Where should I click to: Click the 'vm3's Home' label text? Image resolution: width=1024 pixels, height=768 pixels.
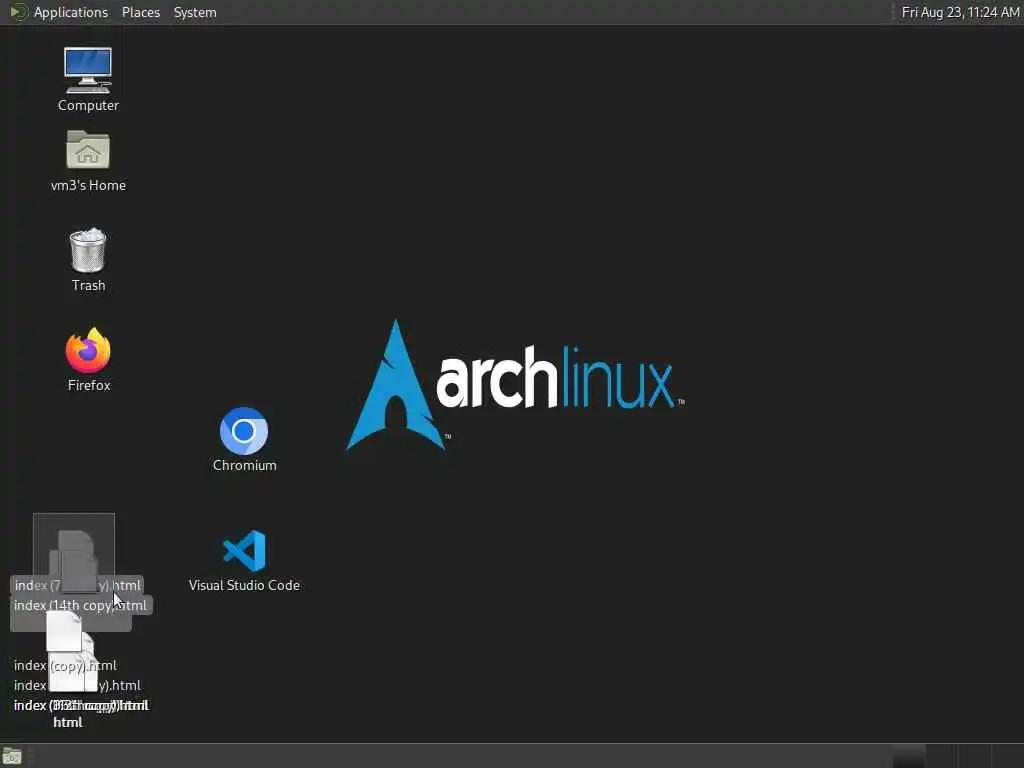pos(88,185)
